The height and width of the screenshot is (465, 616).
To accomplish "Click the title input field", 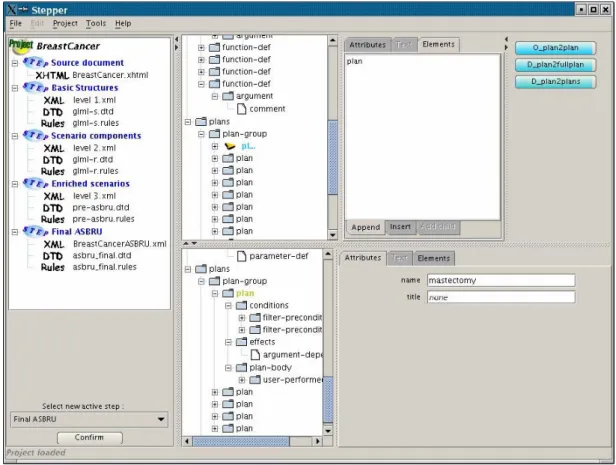I will pyautogui.click(x=501, y=297).
